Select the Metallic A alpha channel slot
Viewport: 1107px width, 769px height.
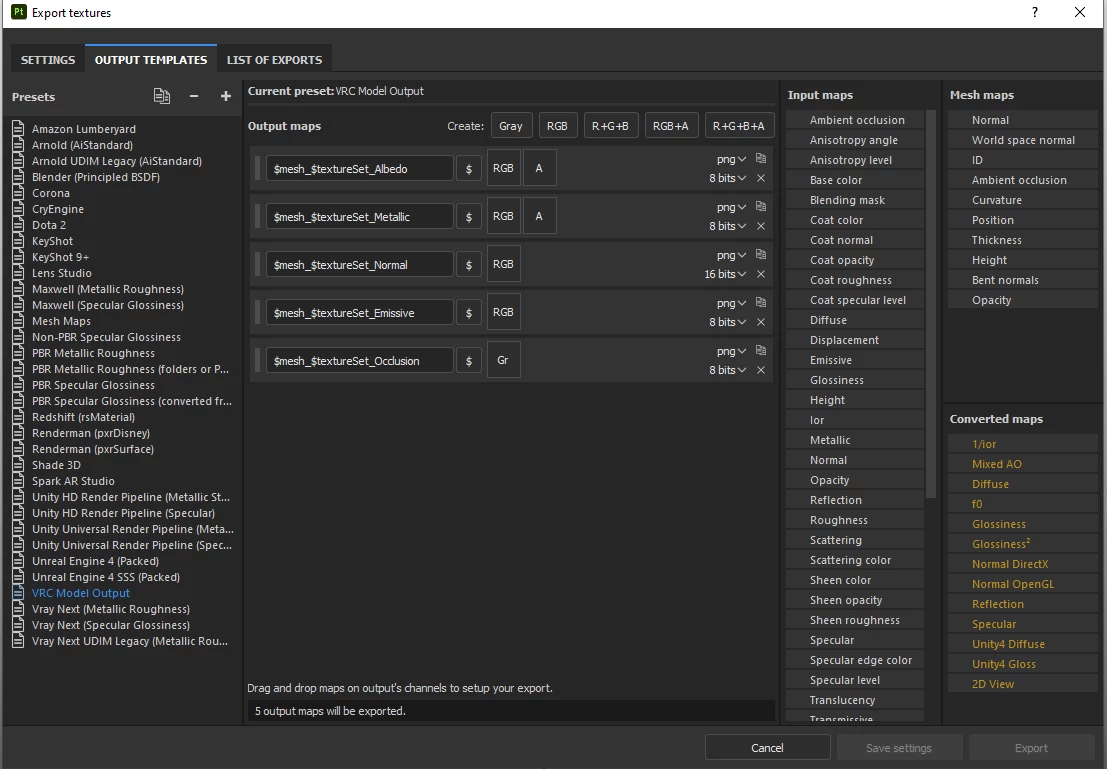pyautogui.click(x=539, y=216)
